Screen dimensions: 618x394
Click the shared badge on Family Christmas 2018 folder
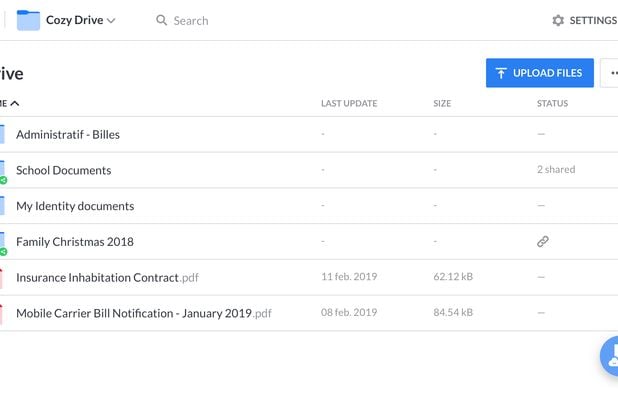coord(4,252)
